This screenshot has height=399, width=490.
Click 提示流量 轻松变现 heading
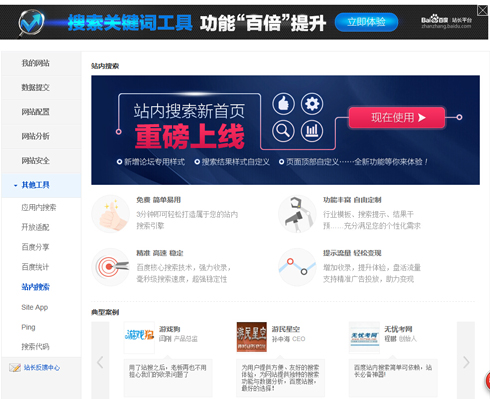pyautogui.click(x=352, y=253)
